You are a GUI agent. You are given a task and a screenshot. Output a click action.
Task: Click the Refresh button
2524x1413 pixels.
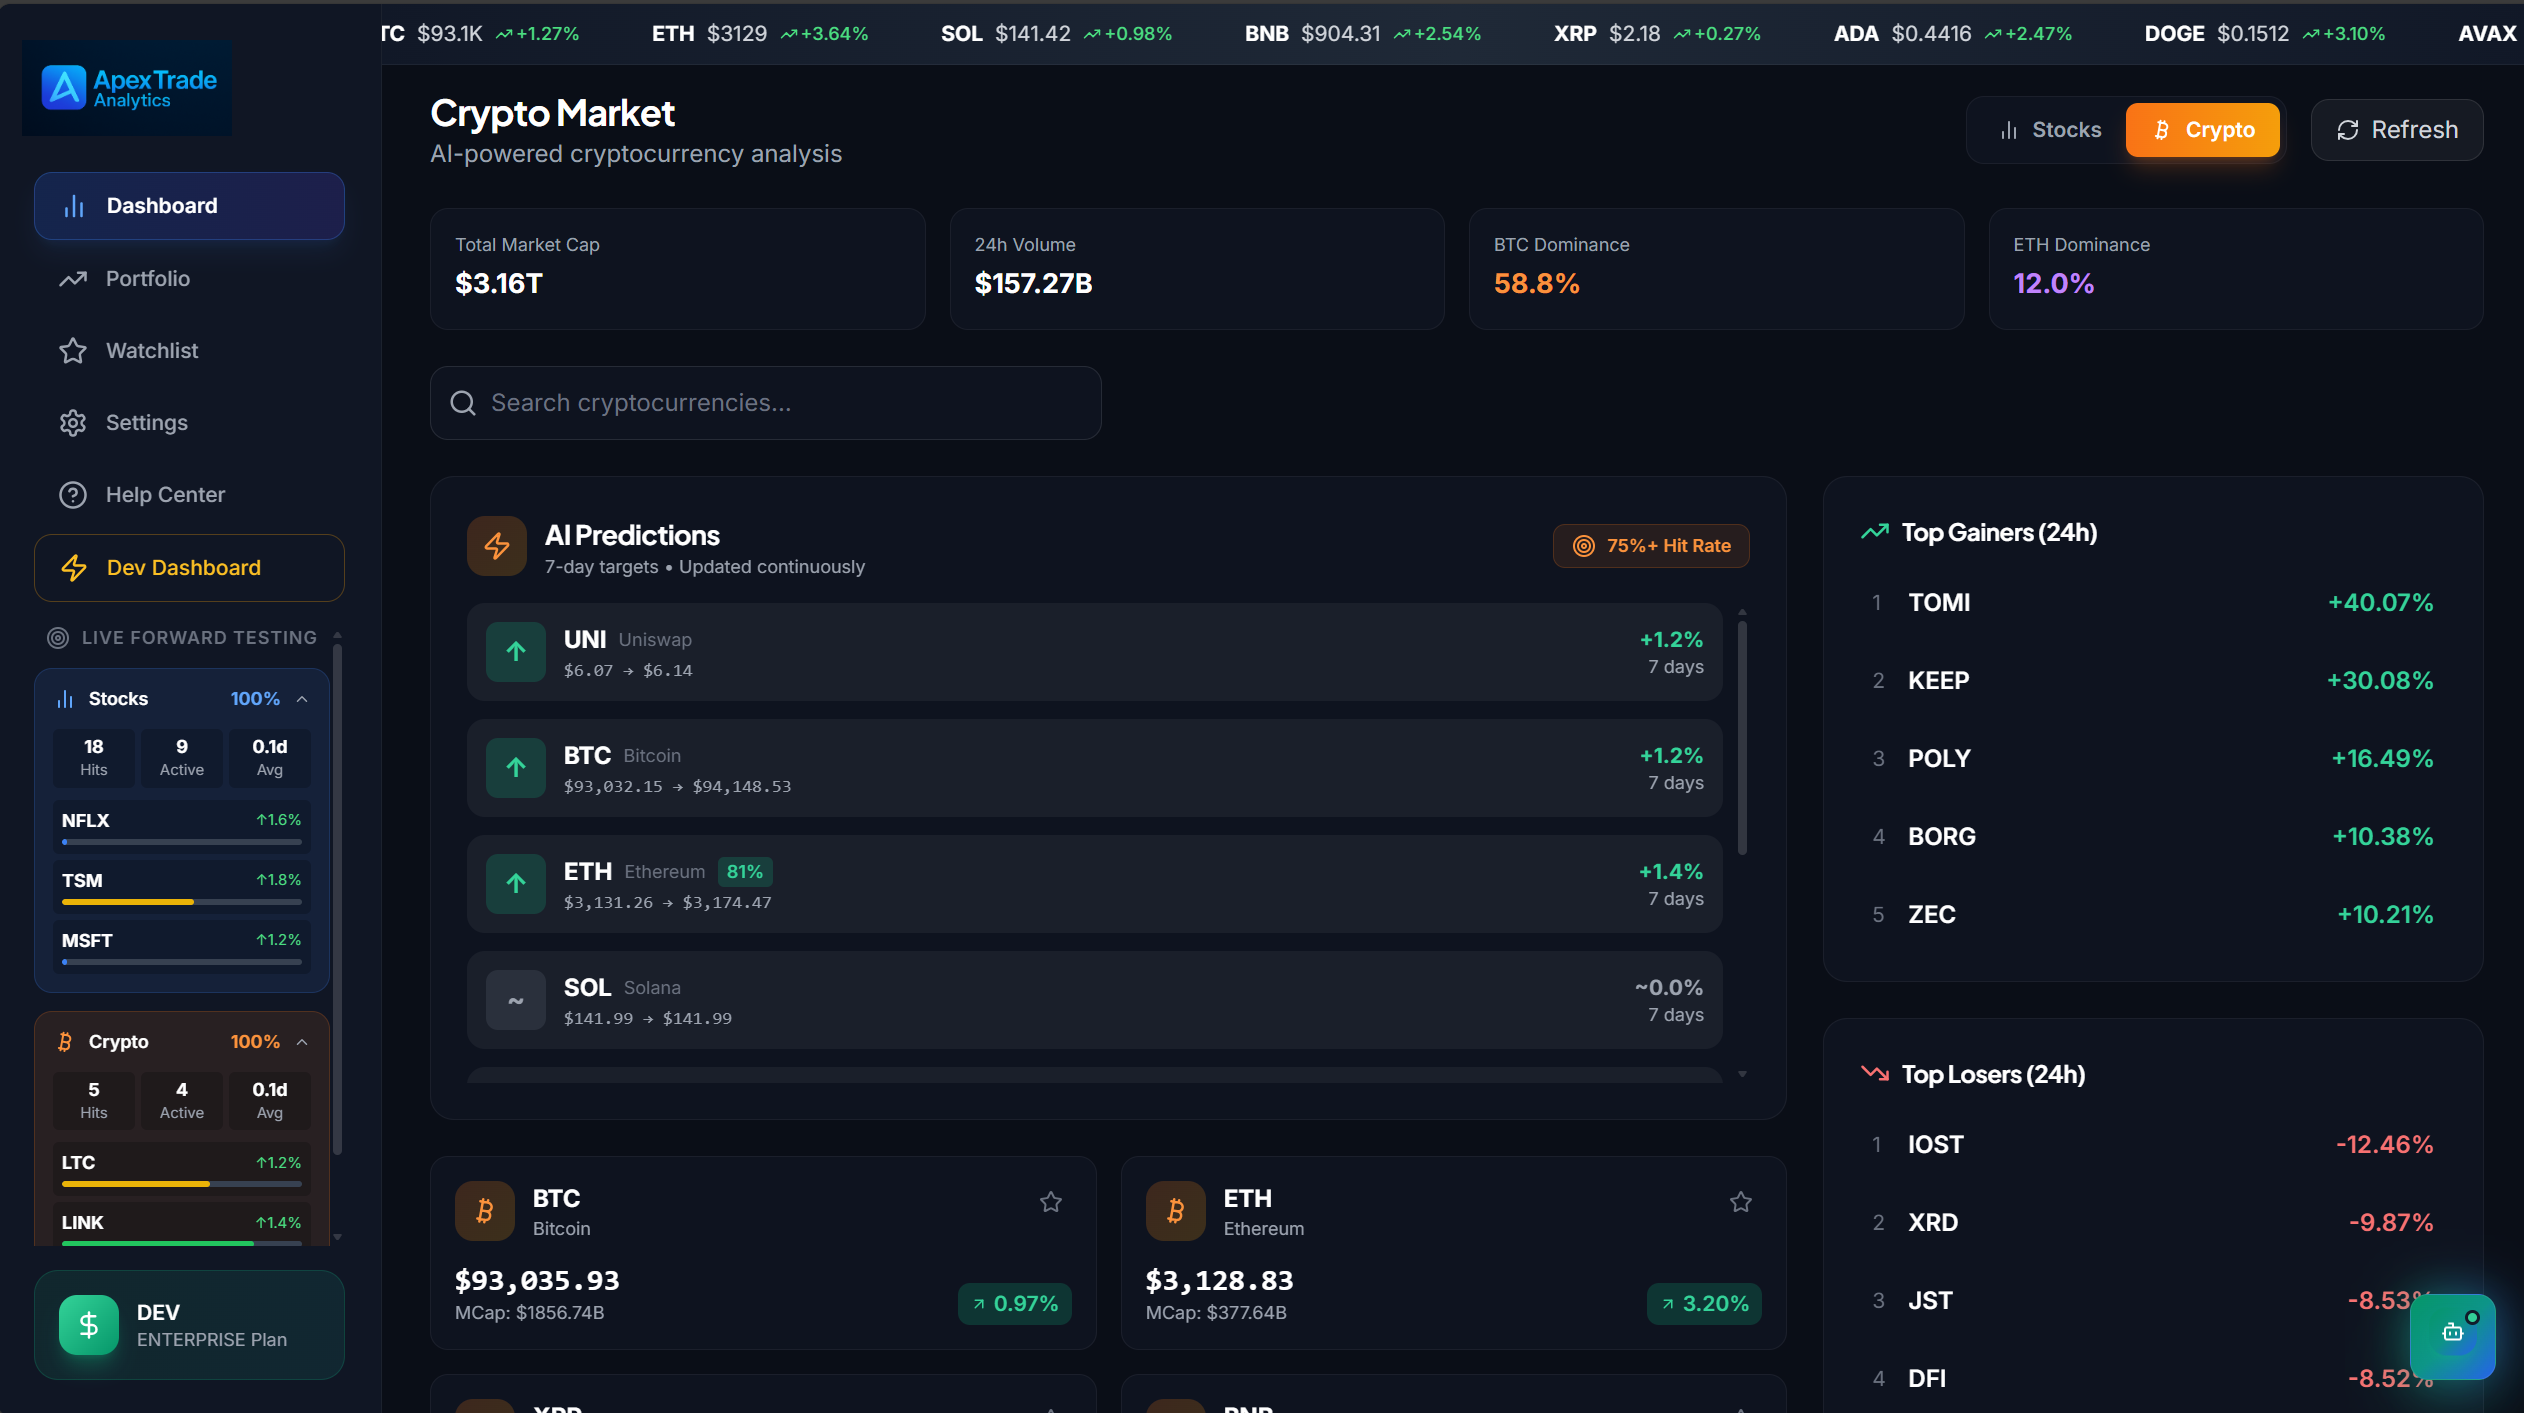(x=2396, y=129)
